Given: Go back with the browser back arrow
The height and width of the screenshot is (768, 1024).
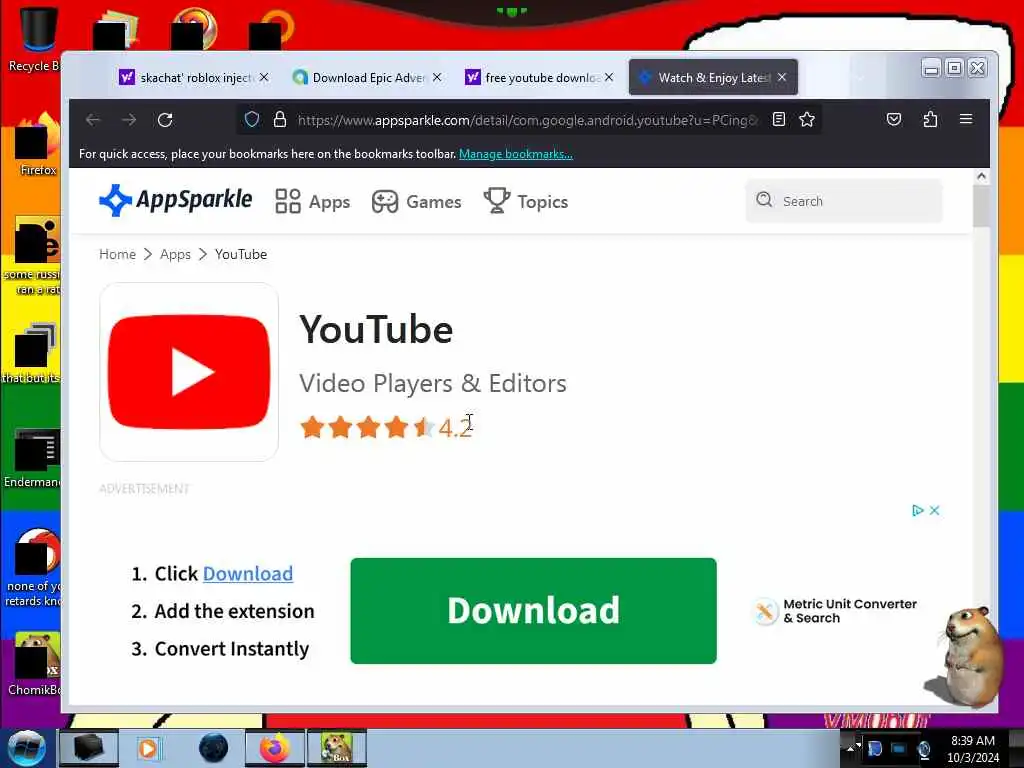Looking at the screenshot, I should [93, 120].
